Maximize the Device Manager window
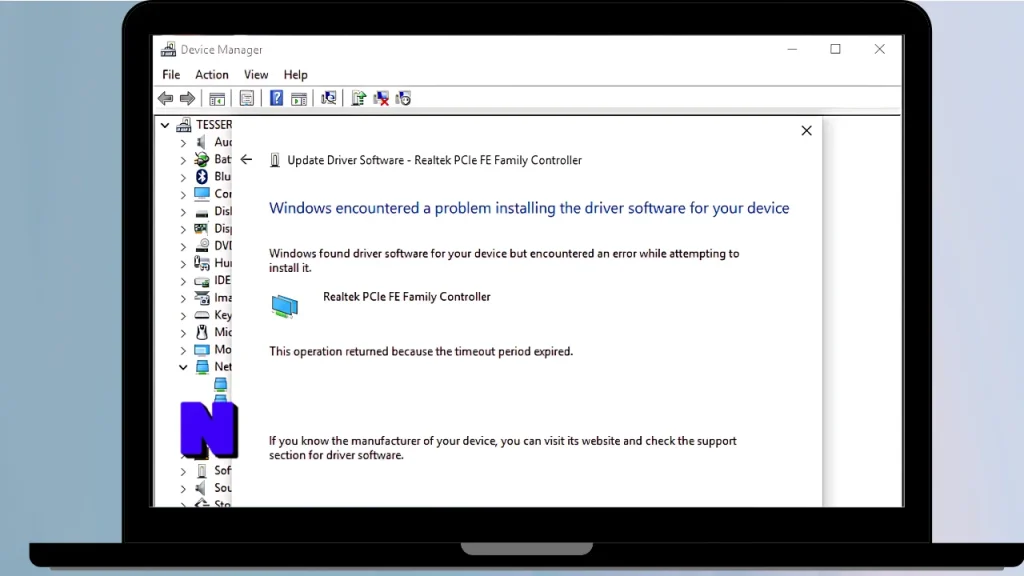Screen dimensions: 1024x576 (835, 49)
